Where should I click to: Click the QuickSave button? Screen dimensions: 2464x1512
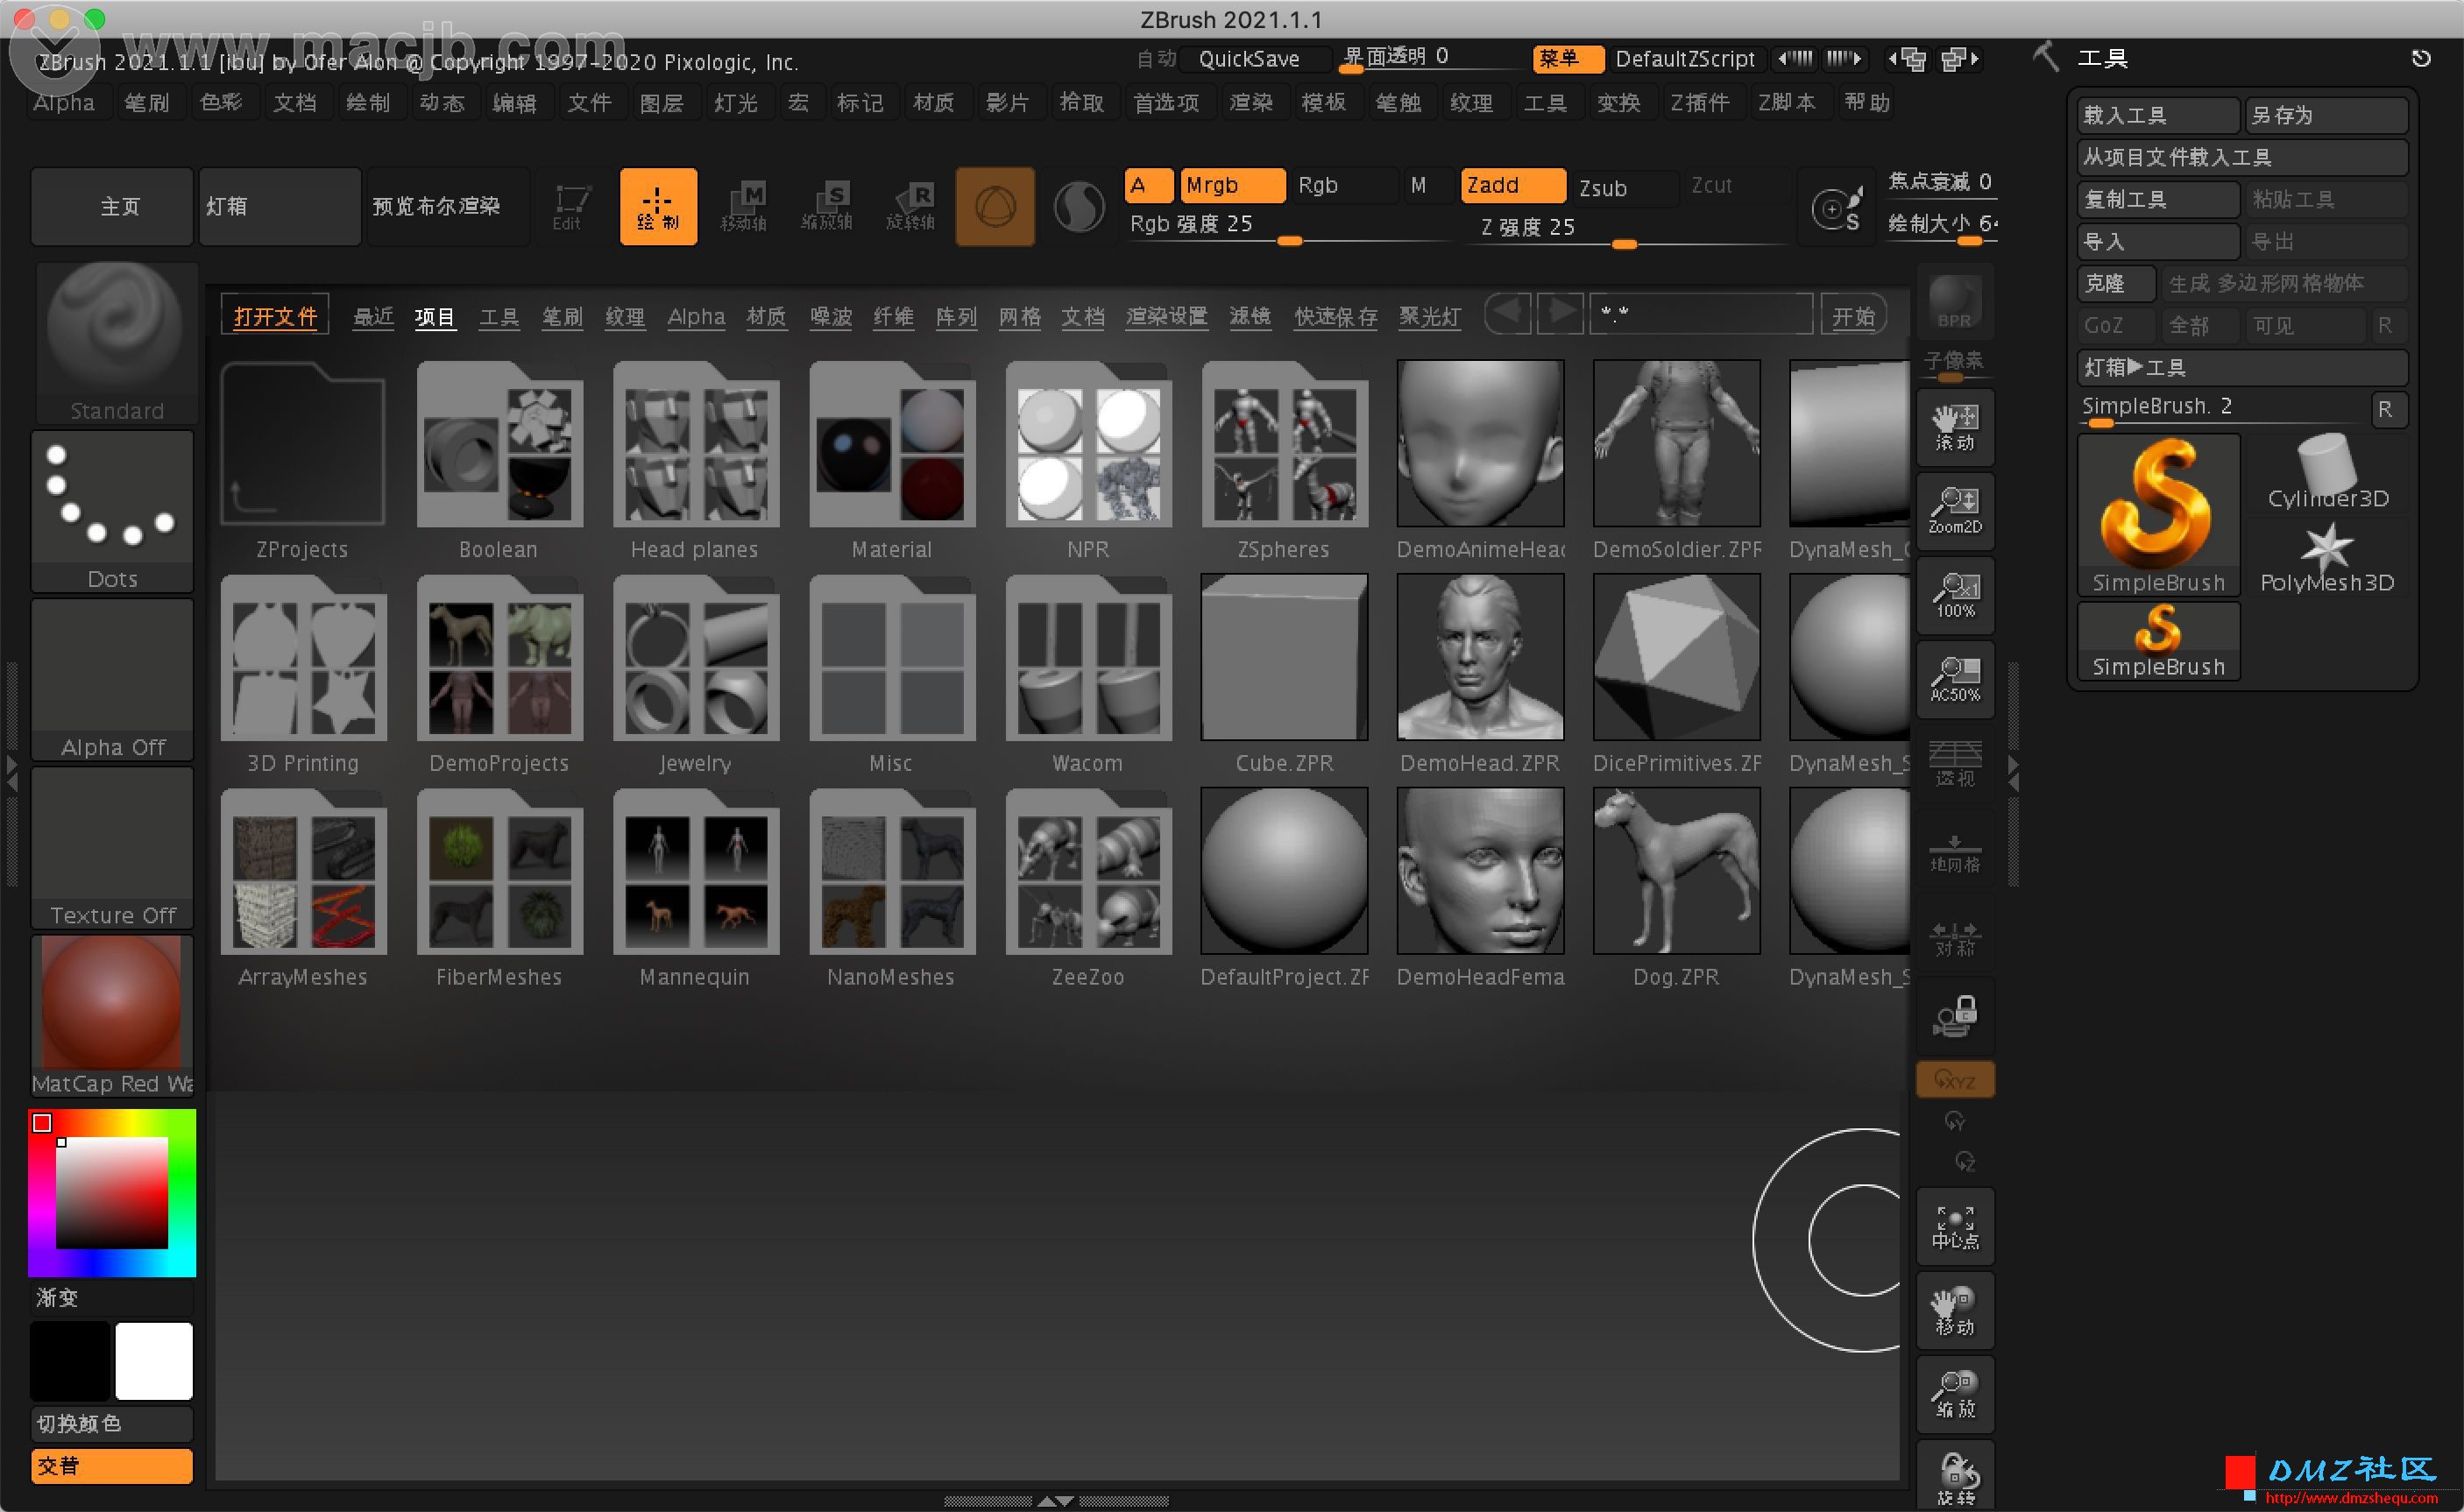(1255, 59)
